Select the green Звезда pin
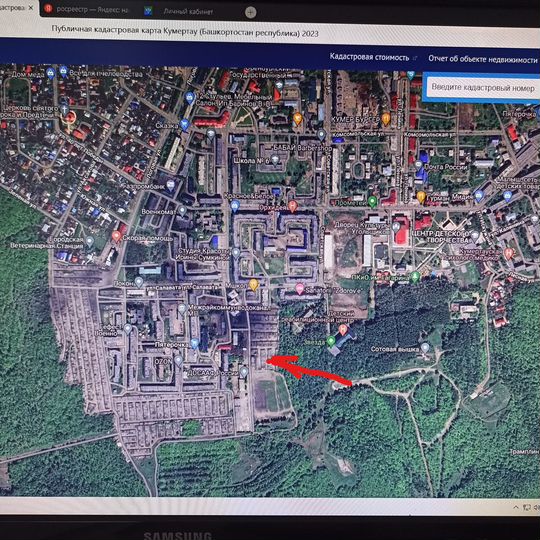Image resolution: width=540 pixels, height=540 pixels. (331, 341)
